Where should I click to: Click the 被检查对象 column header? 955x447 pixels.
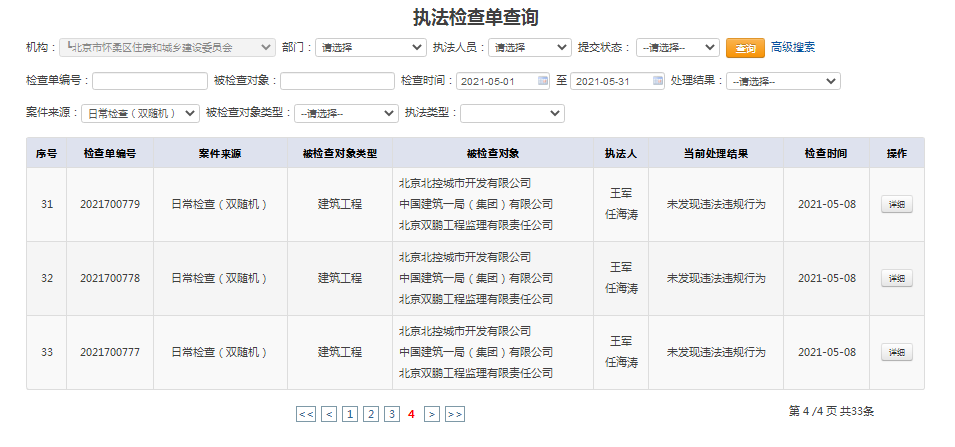(493, 153)
